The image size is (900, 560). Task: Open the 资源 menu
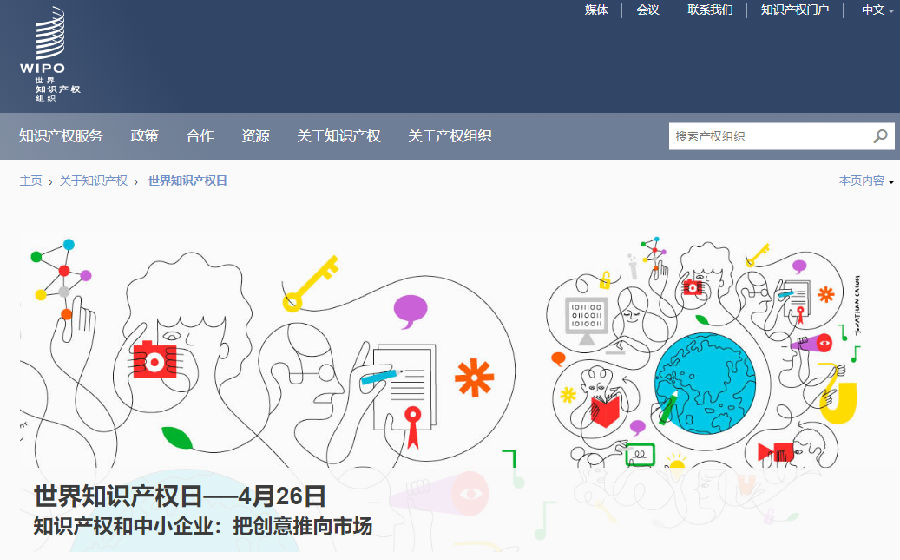click(x=255, y=136)
